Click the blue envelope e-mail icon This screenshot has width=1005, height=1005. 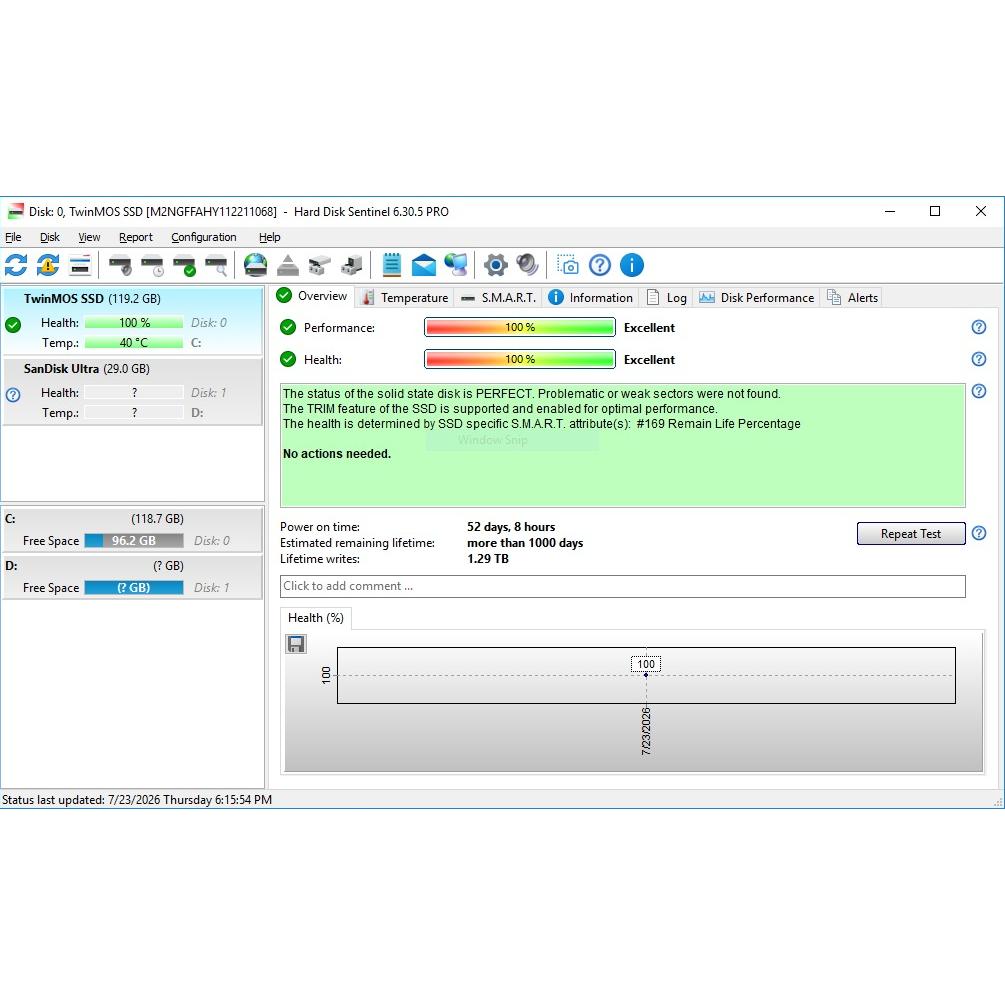point(424,265)
